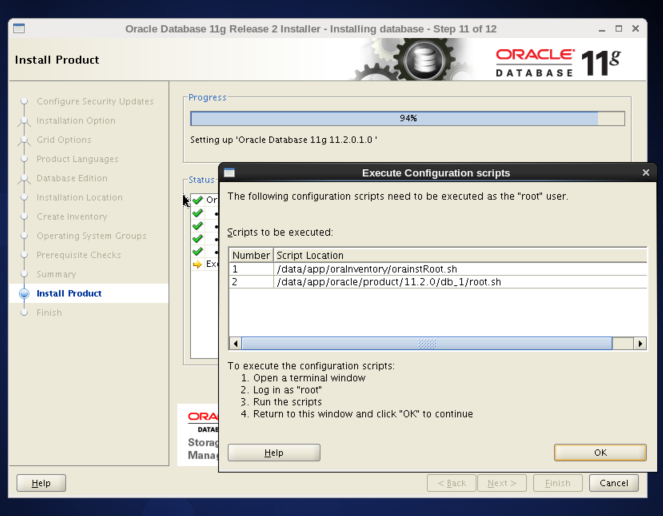
Task: Click the Install Product step bullet icon
Action: click(24, 294)
